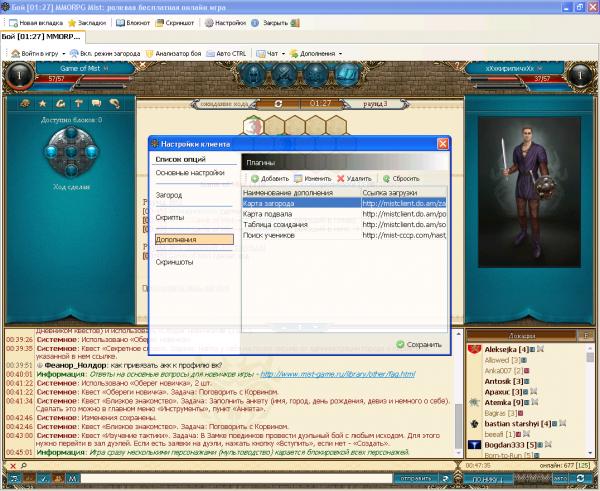Click the отправить send button

pyautogui.click(x=416, y=479)
